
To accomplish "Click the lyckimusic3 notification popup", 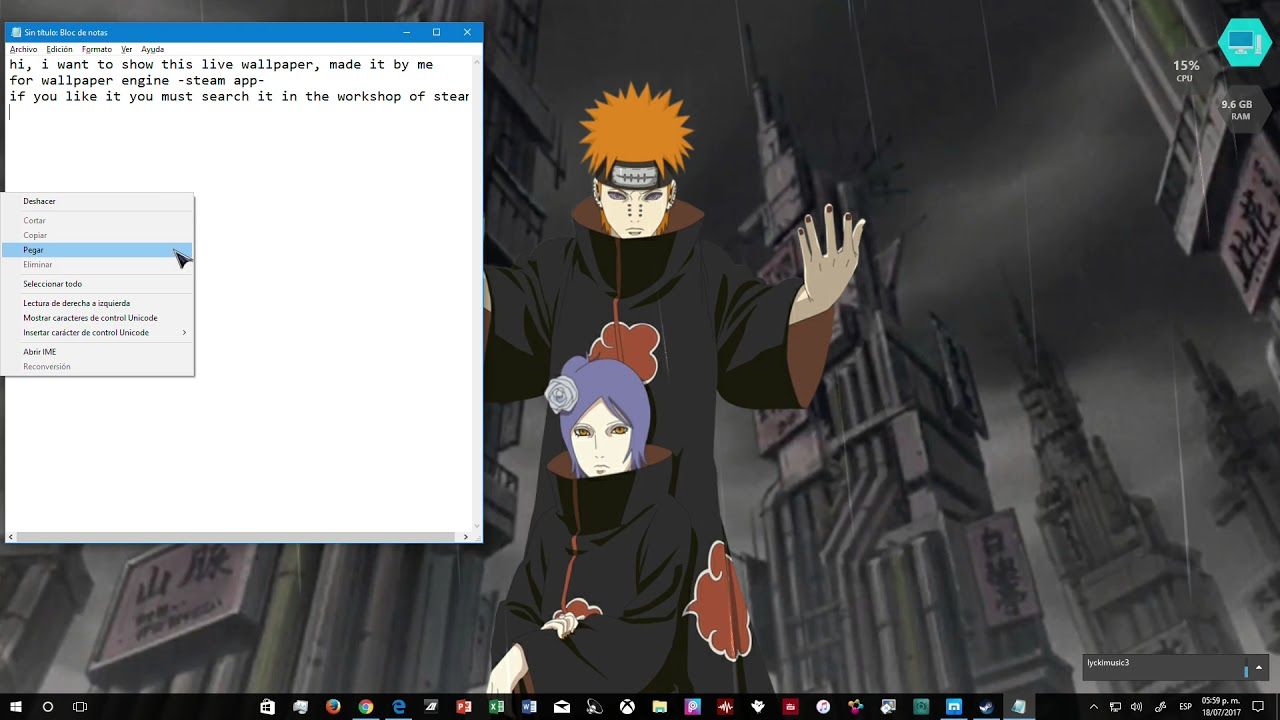I will [x=1175, y=667].
